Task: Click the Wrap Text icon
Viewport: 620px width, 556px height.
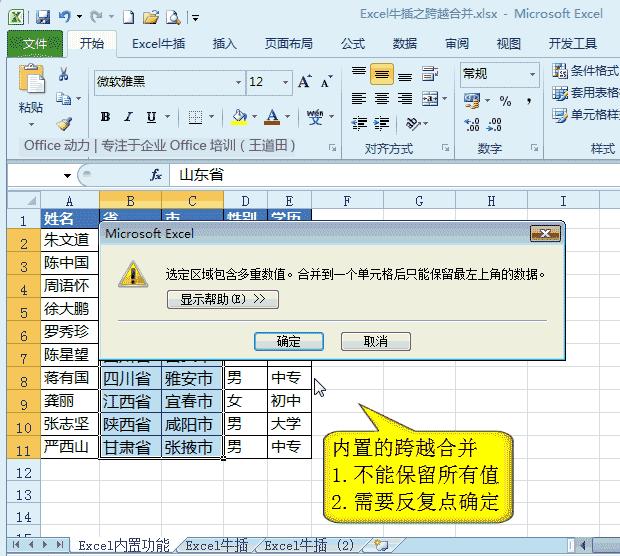Action: pos(430,74)
